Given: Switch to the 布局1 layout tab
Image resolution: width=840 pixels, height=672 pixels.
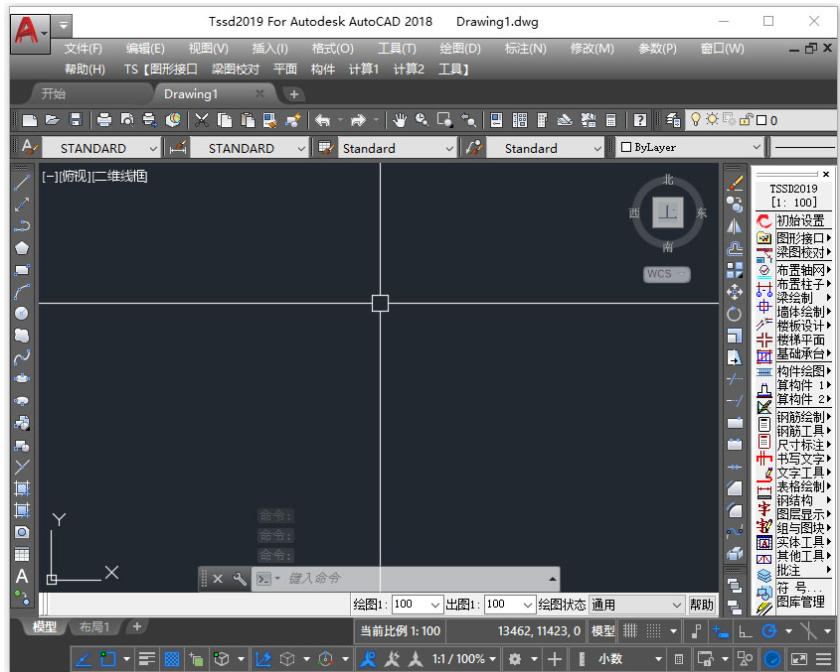Looking at the screenshot, I should [x=94, y=627].
